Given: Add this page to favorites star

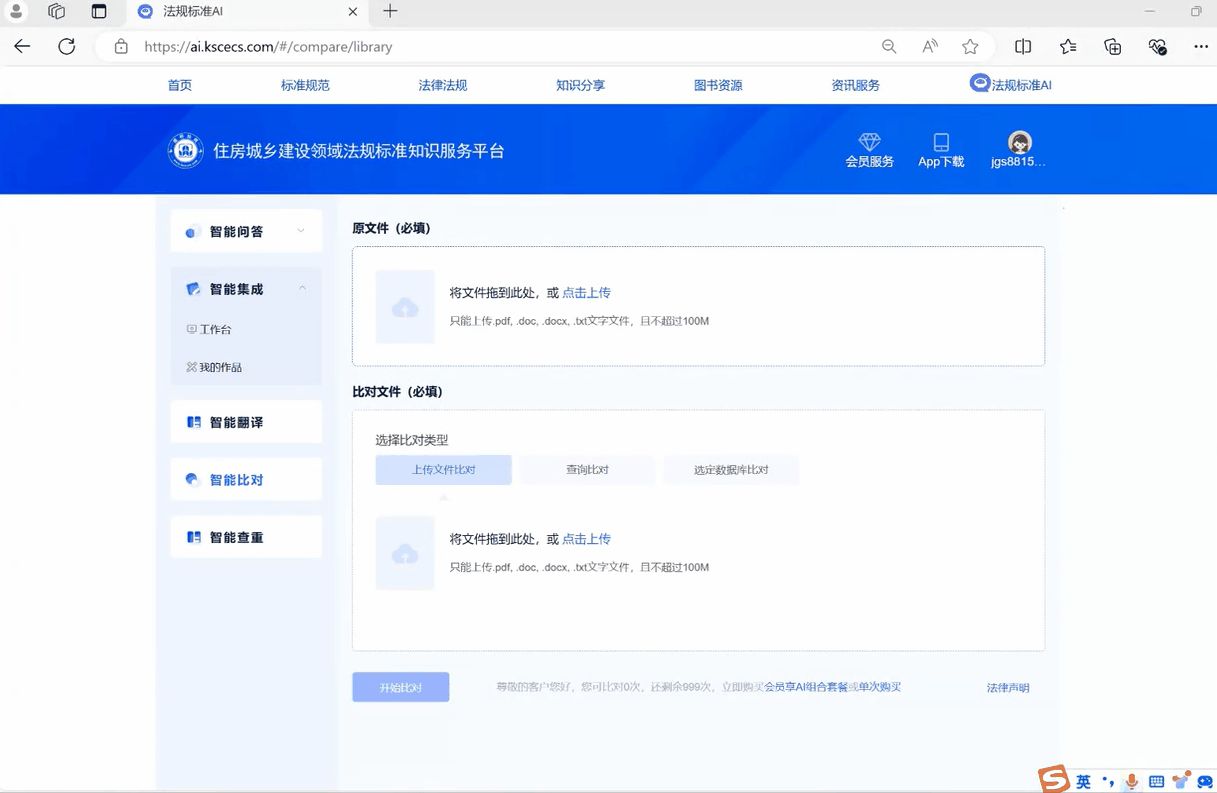Looking at the screenshot, I should (970, 46).
